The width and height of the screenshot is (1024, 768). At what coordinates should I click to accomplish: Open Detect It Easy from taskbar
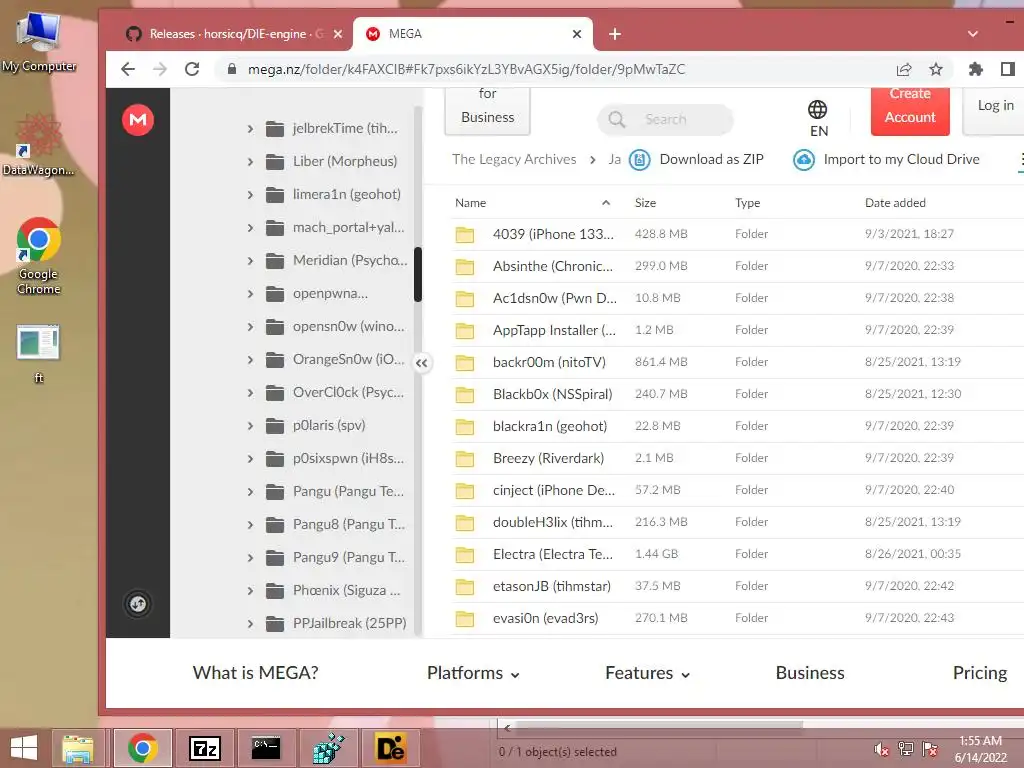[x=390, y=748]
